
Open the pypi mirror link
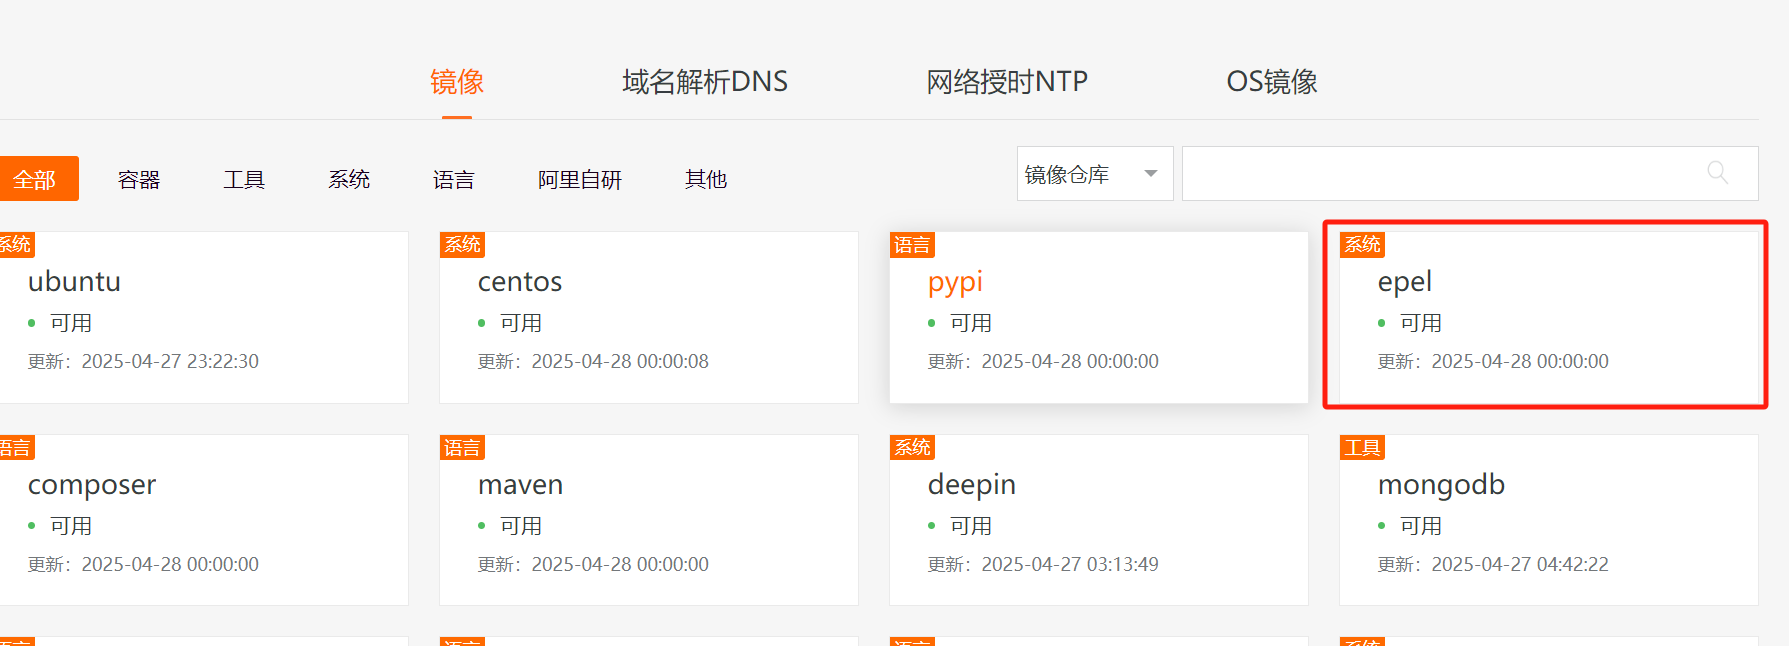(x=955, y=283)
